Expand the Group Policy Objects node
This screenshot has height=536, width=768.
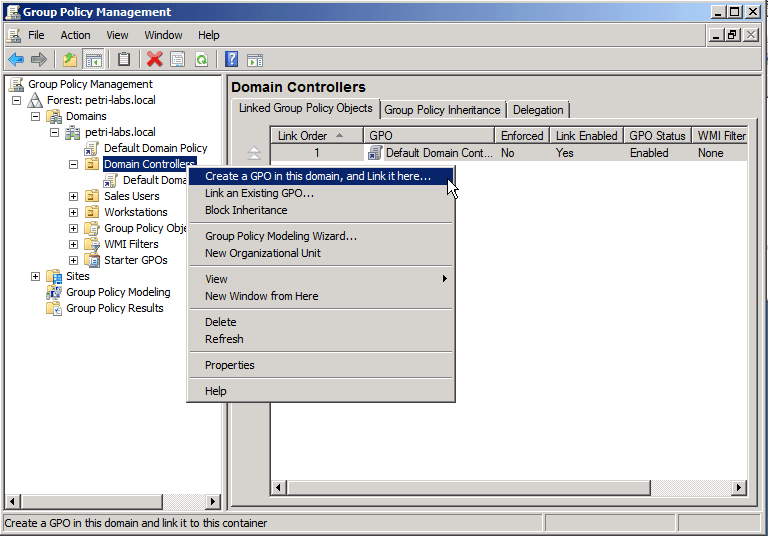pyautogui.click(x=73, y=228)
